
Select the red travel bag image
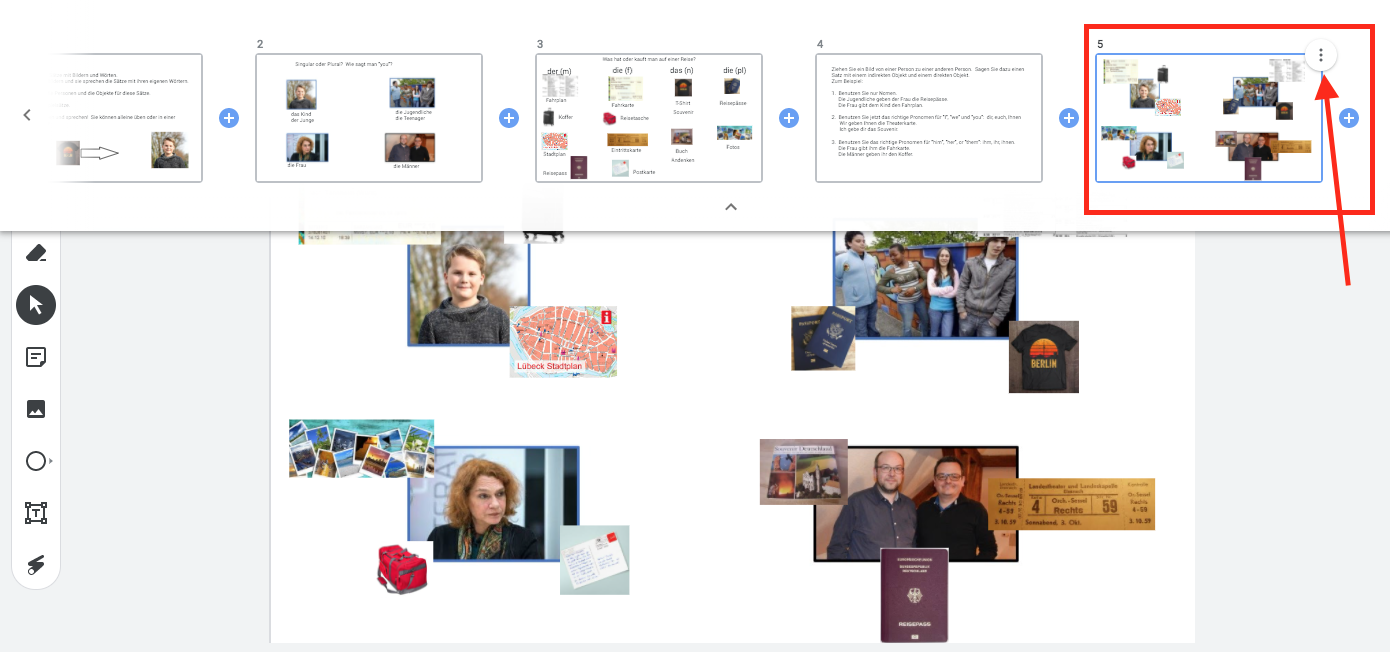pos(404,569)
